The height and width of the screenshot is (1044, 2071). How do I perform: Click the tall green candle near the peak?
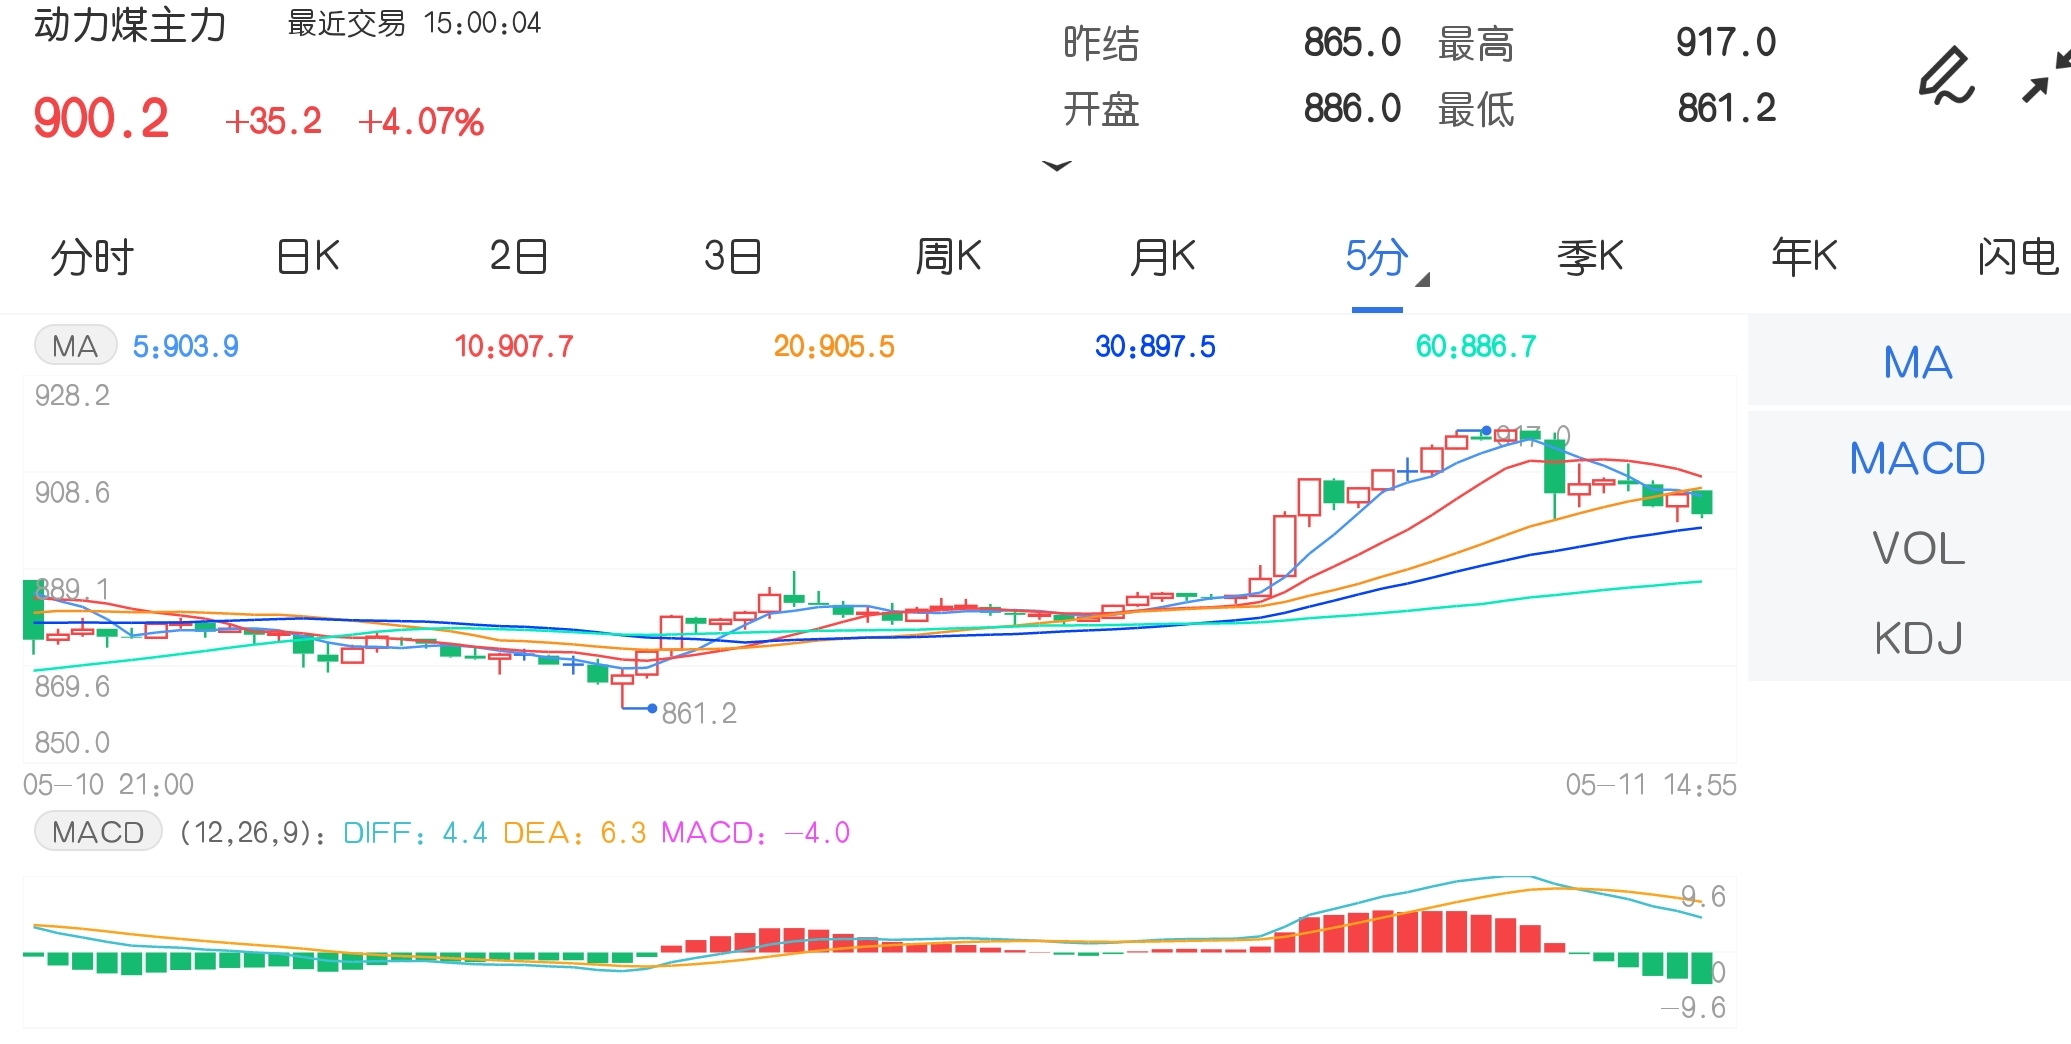click(x=1554, y=466)
